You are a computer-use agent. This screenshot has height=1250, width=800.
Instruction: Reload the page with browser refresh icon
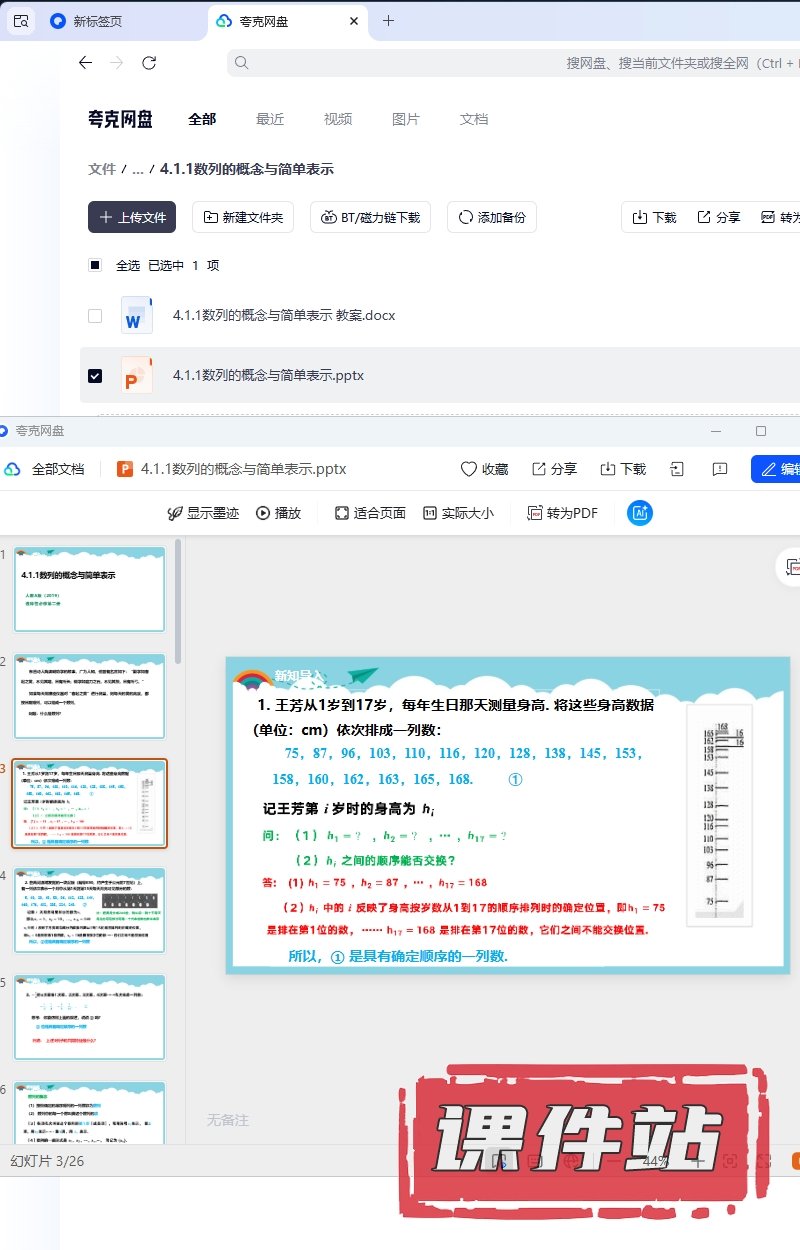149,63
